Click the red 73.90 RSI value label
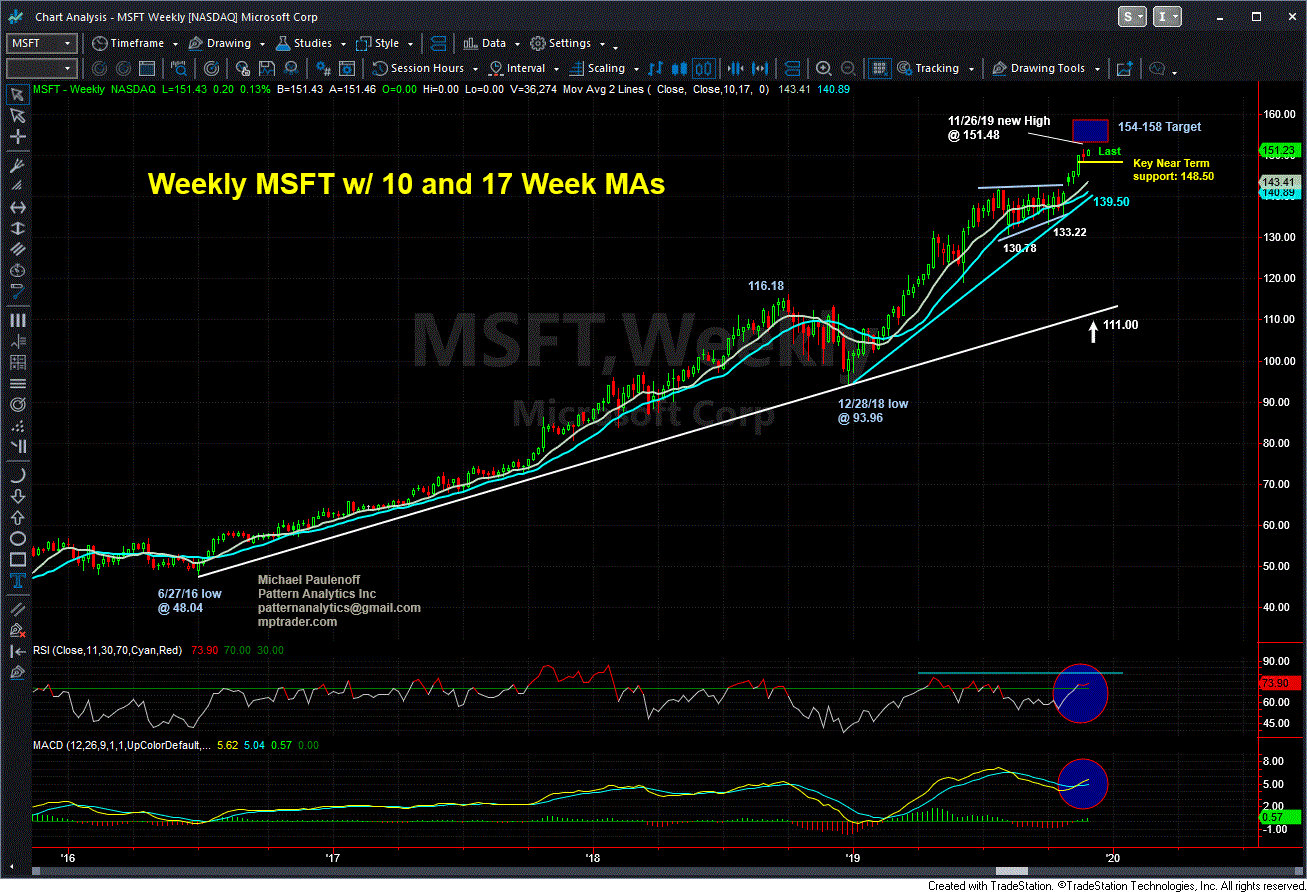Viewport: 1307px width, 892px height. coord(1279,682)
